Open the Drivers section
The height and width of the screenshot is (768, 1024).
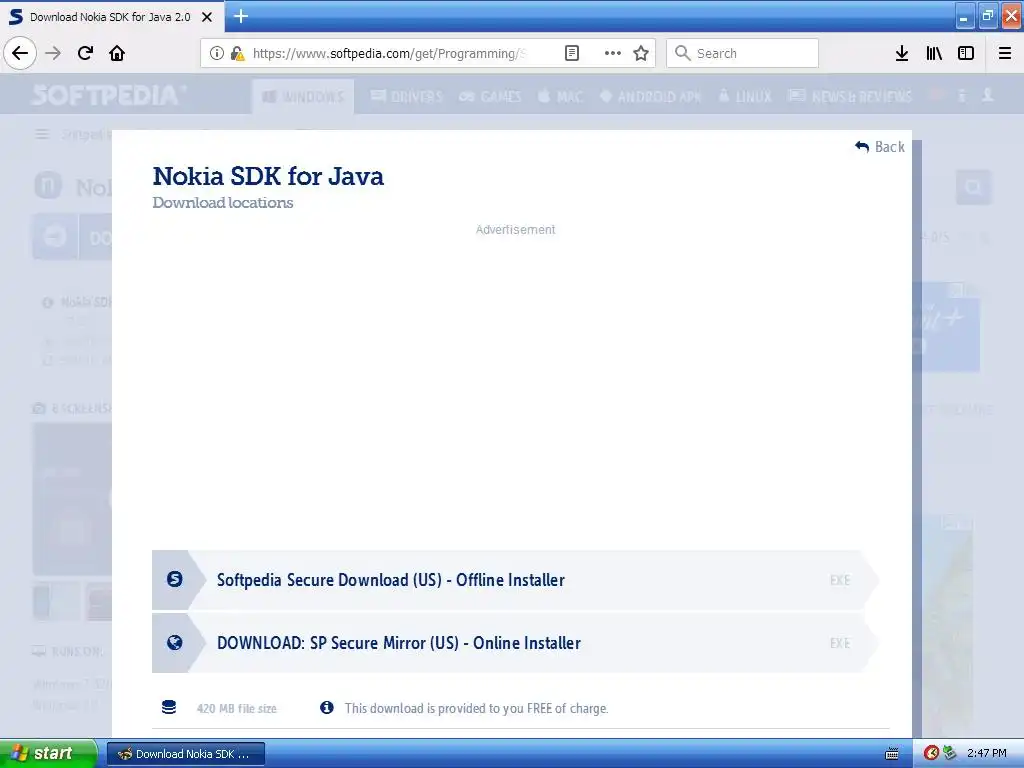[406, 97]
